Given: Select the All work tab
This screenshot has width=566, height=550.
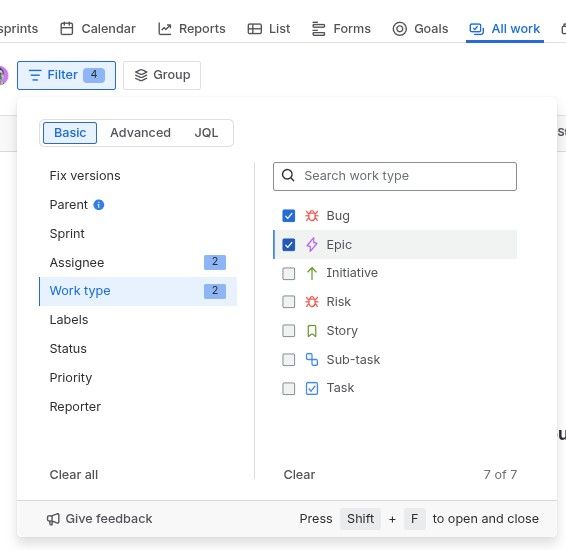Looking at the screenshot, I should pyautogui.click(x=504, y=29).
